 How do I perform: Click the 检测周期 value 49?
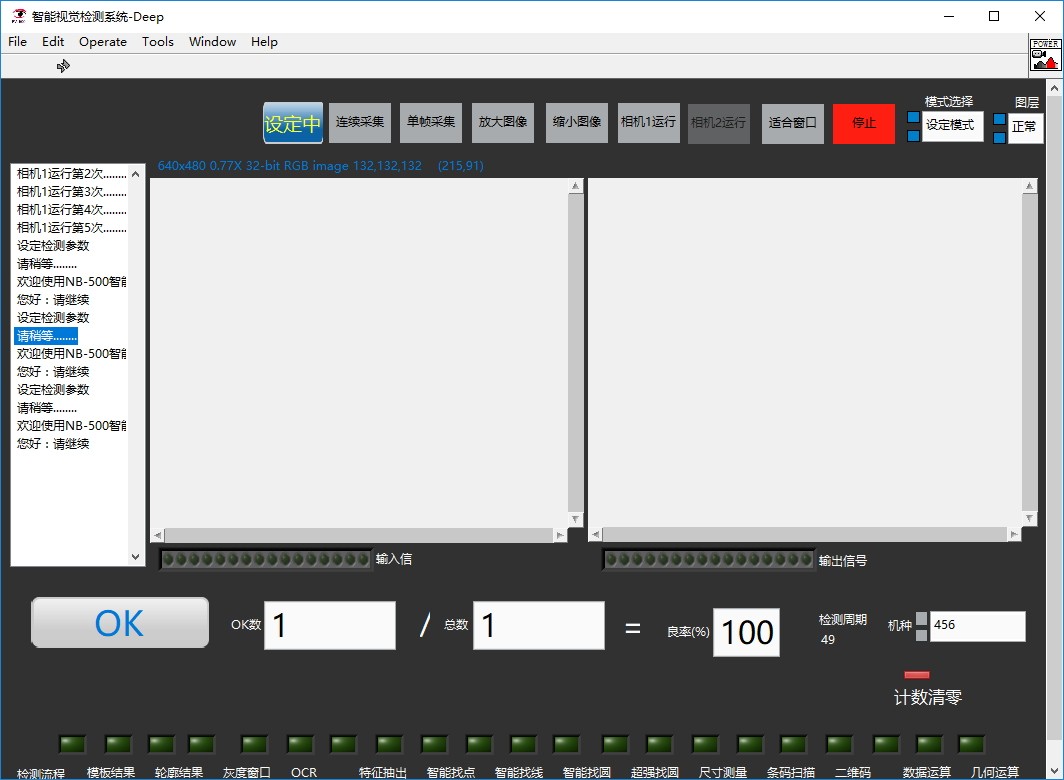click(827, 639)
